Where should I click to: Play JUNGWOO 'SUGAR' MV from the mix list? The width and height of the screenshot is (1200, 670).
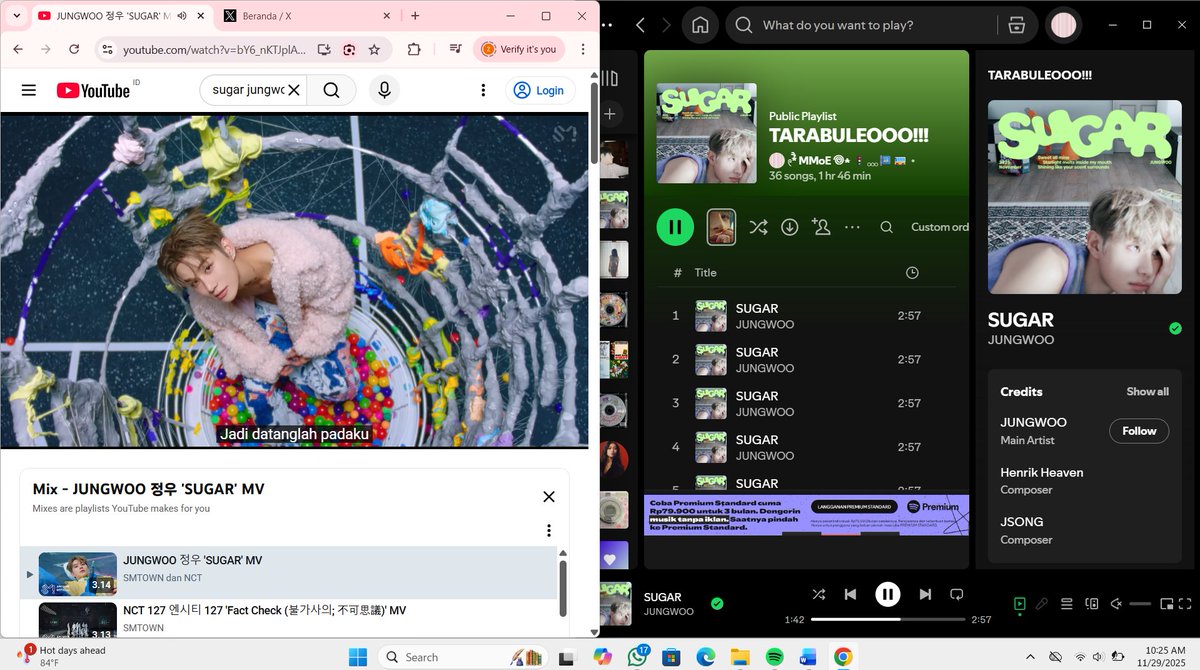click(290, 572)
